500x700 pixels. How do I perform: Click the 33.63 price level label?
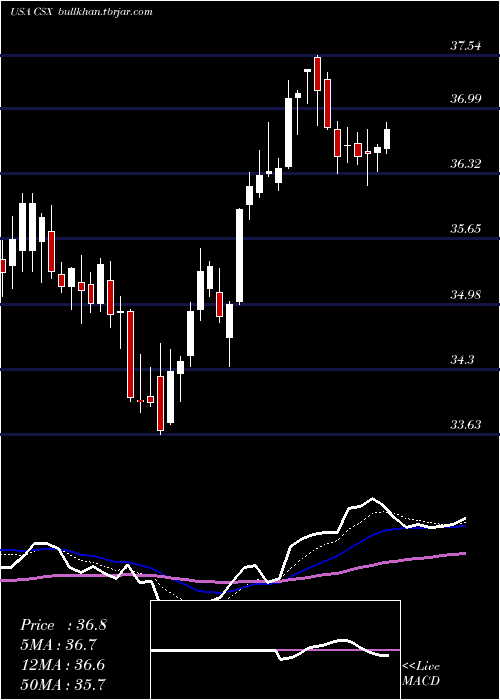[466, 425]
